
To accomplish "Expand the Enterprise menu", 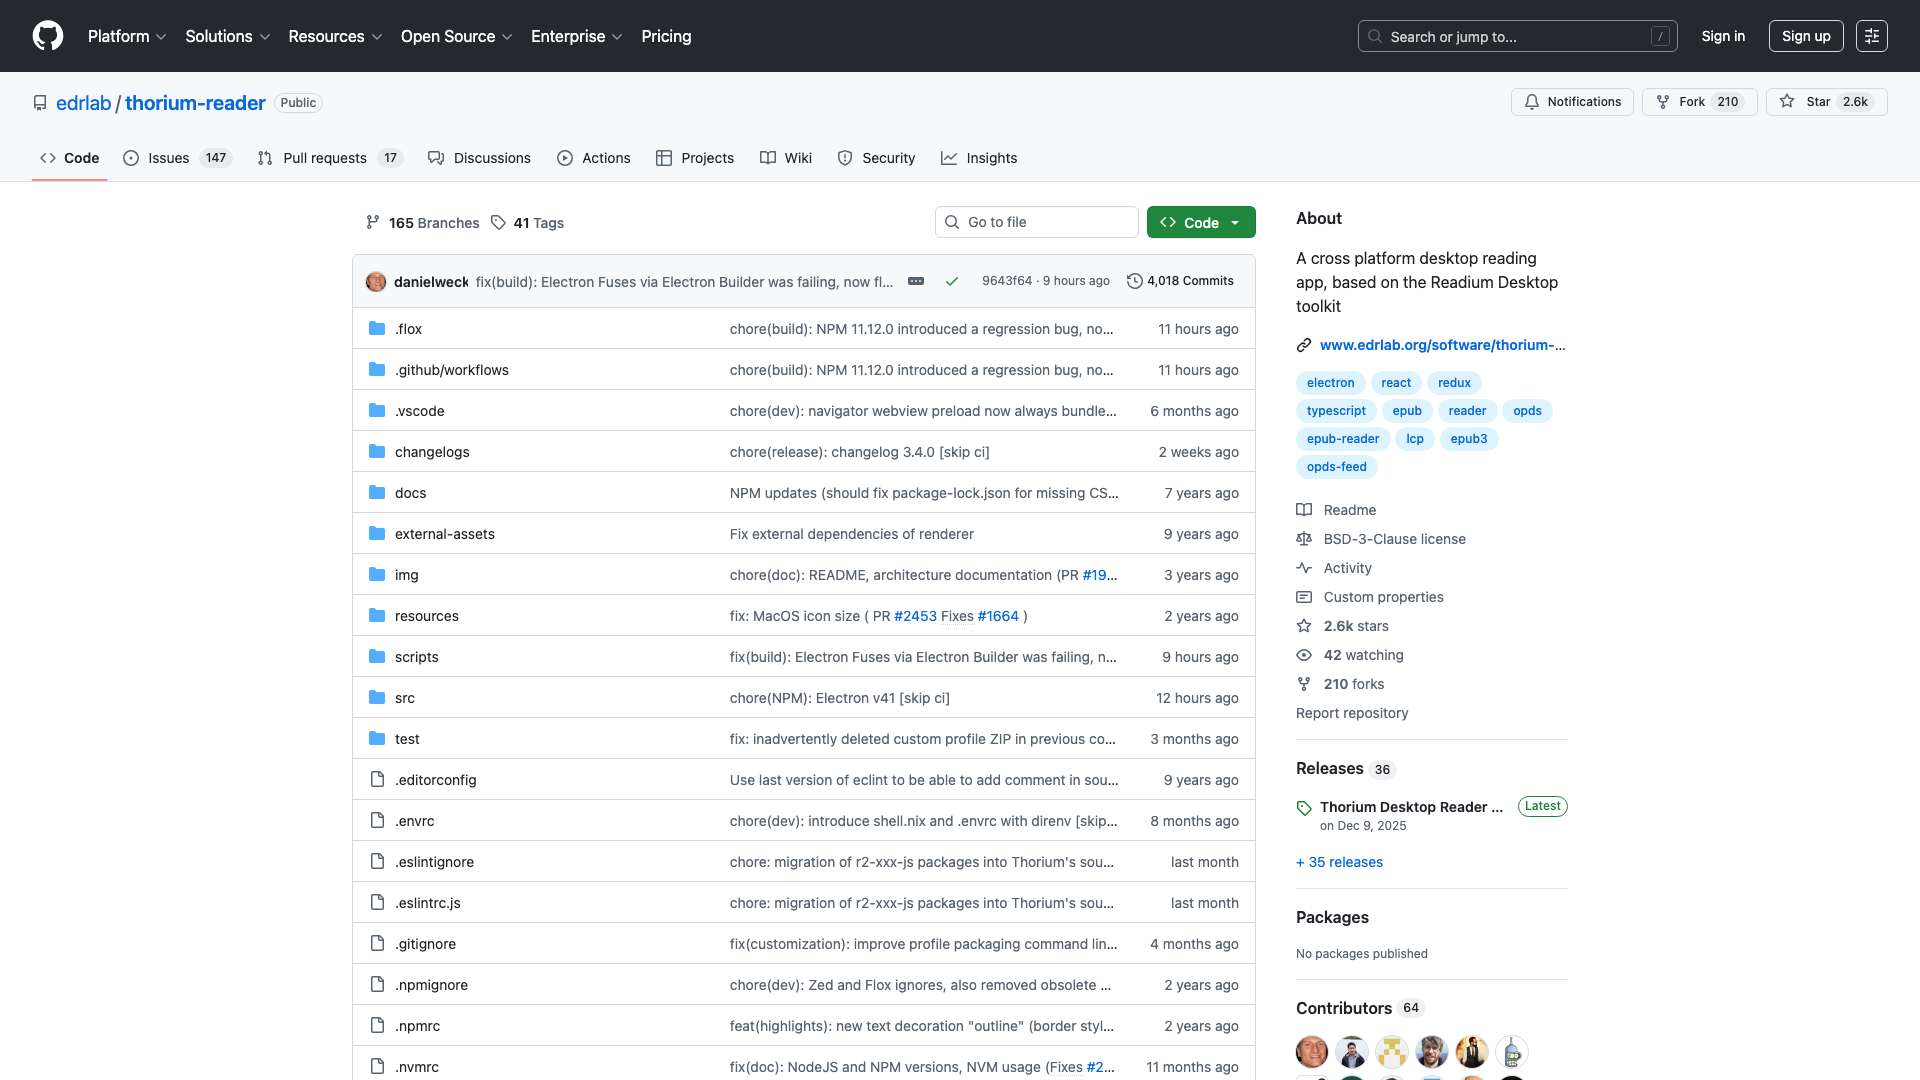I will (576, 36).
